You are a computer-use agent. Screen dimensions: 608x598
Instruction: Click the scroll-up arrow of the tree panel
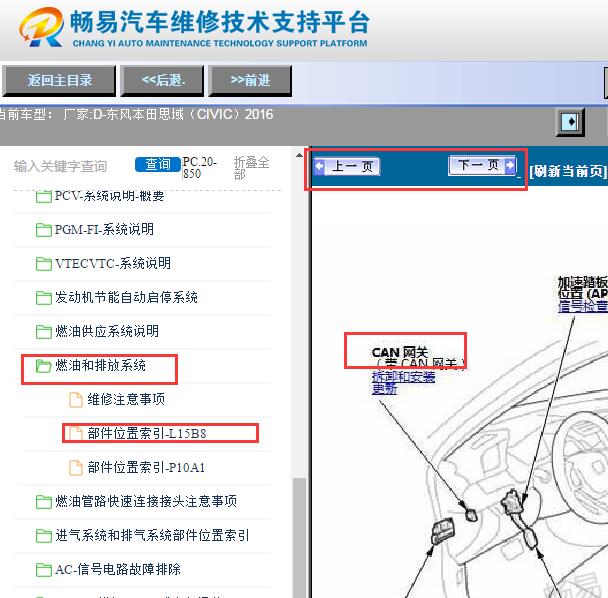299,156
